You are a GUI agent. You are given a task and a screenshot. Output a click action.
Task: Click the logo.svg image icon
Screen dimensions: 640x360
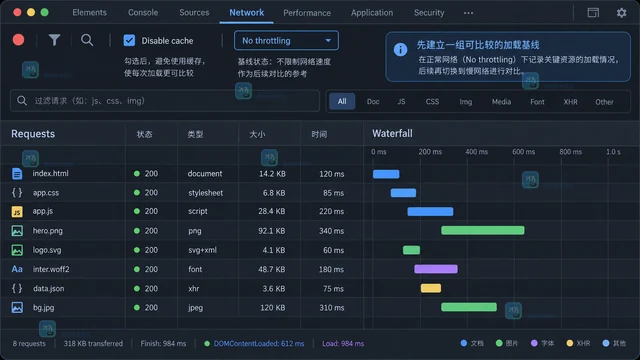tap(17, 250)
